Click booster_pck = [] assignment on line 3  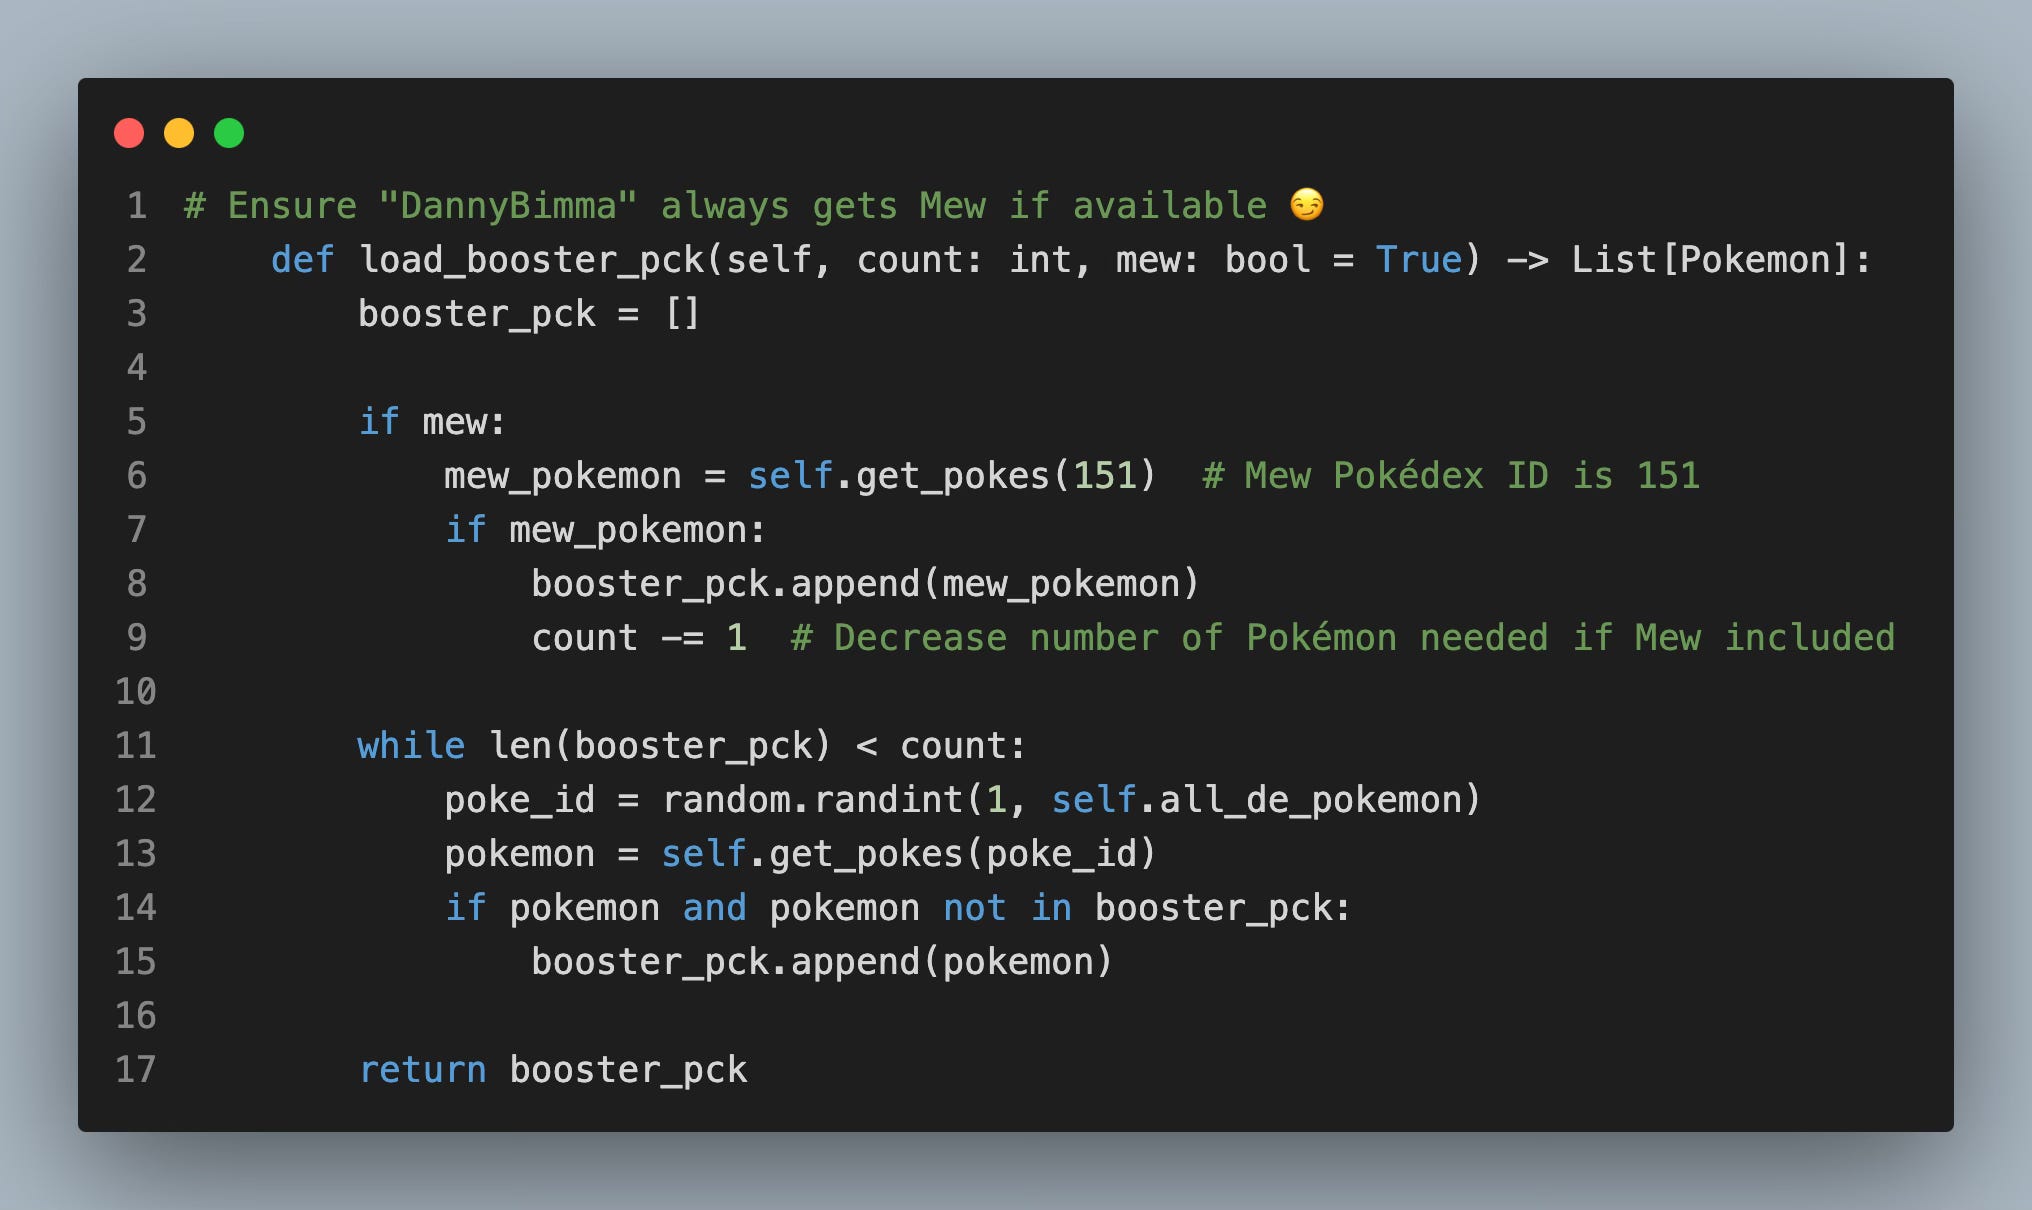click(528, 314)
